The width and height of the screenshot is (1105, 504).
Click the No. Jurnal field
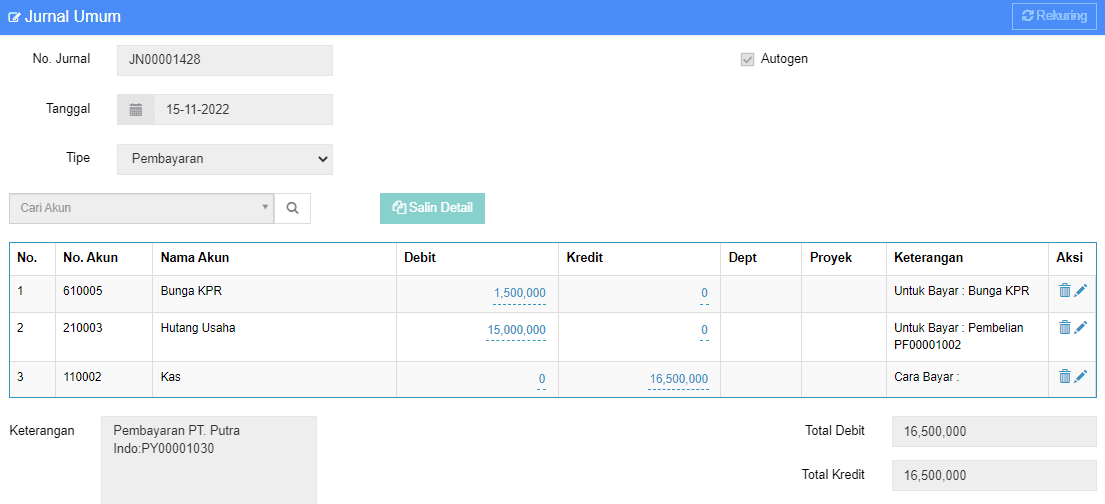pyautogui.click(x=225, y=61)
